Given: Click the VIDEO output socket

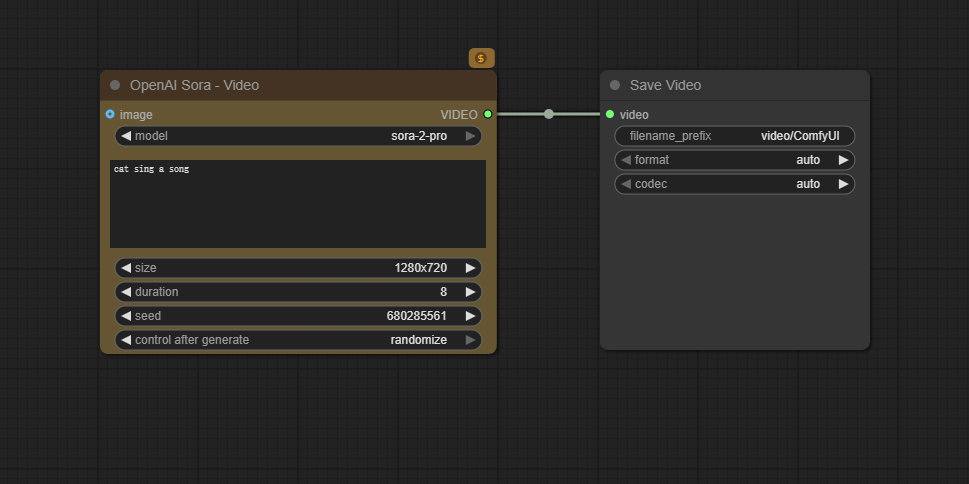Looking at the screenshot, I should pos(488,115).
